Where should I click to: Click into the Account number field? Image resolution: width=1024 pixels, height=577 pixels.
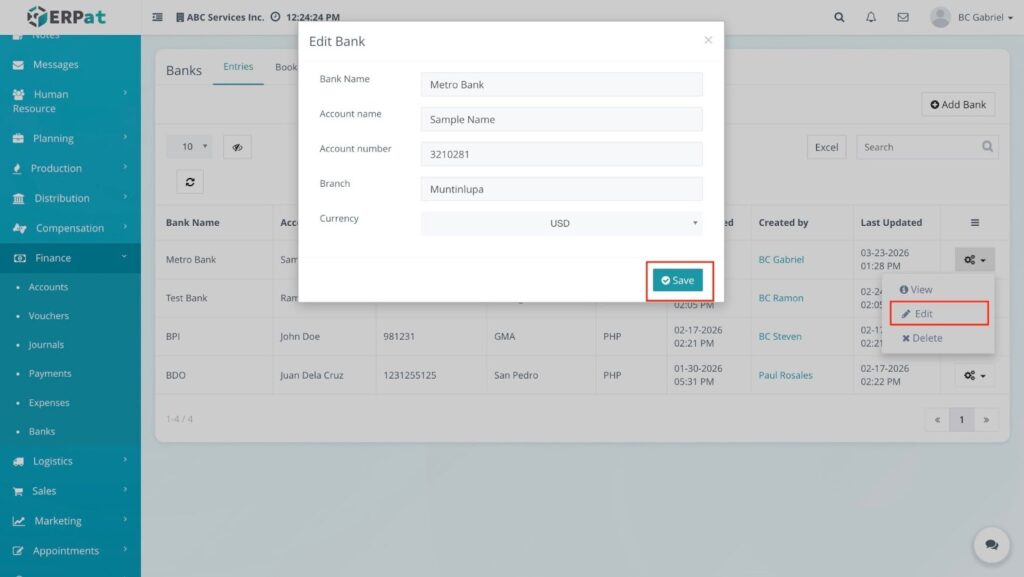(561, 154)
